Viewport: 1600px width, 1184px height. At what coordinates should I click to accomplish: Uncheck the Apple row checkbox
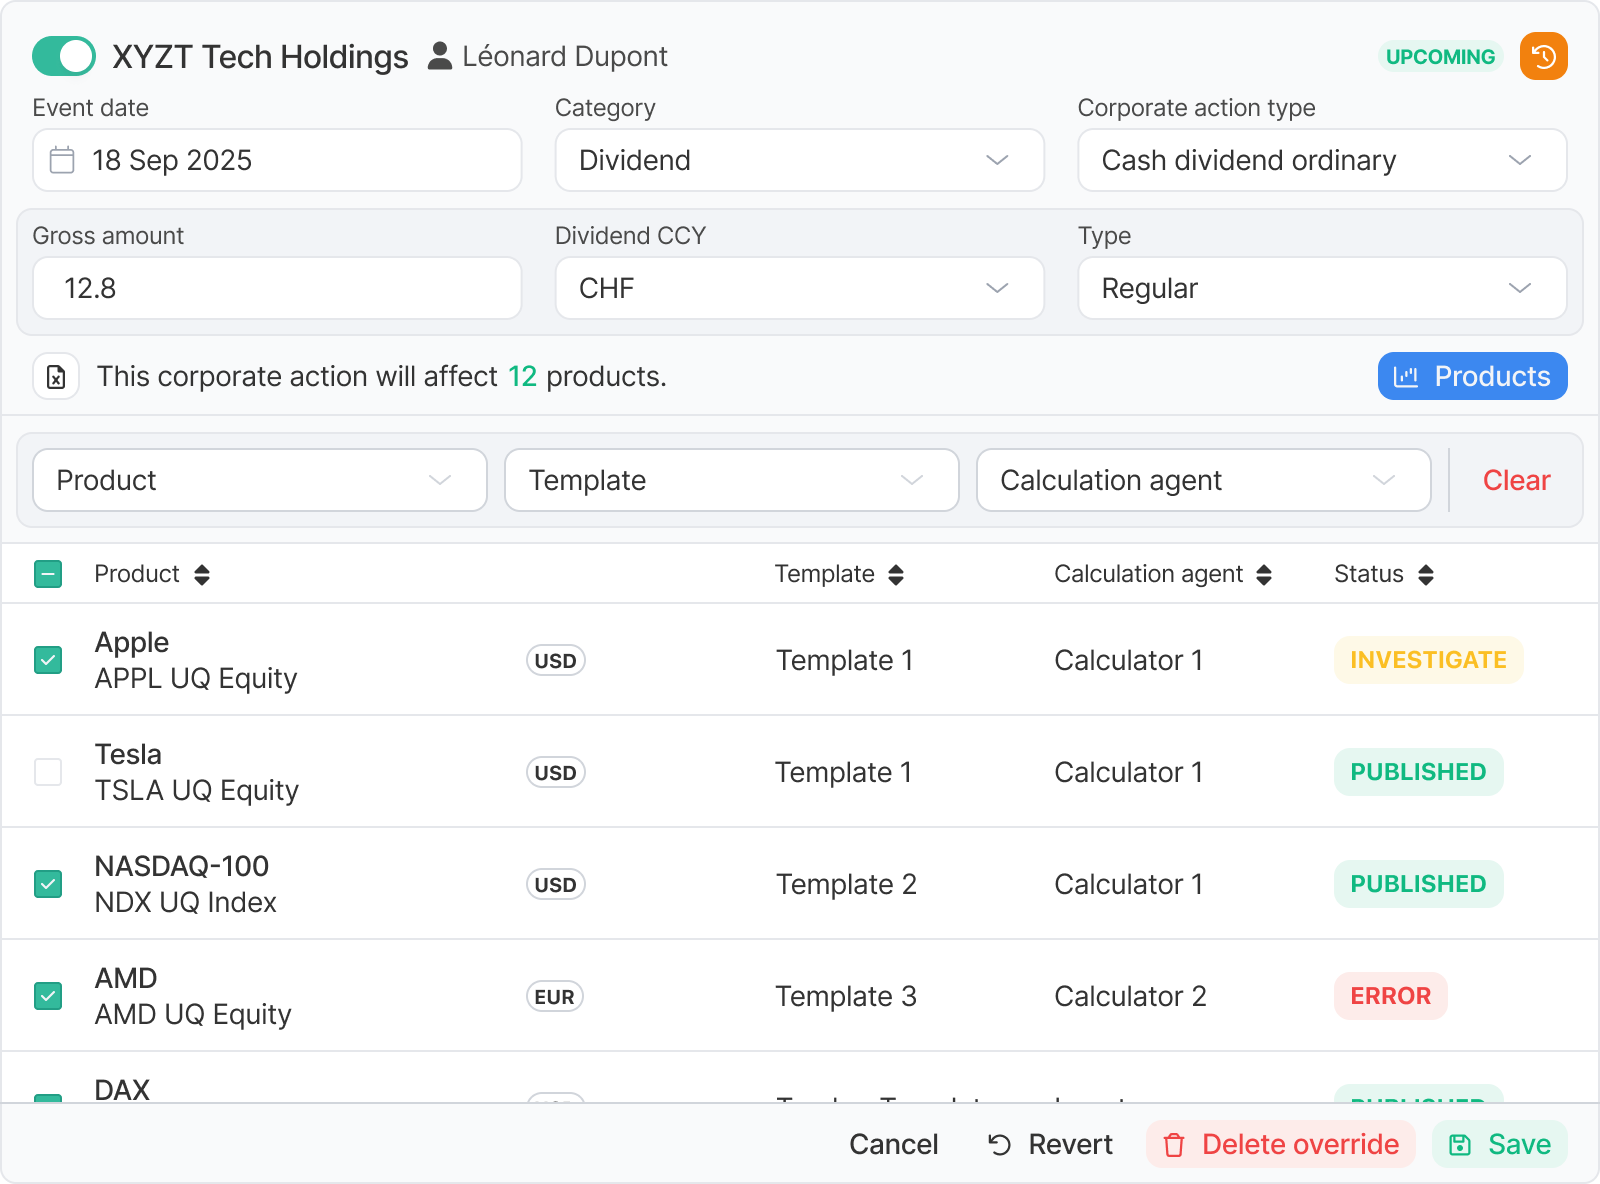[x=48, y=660]
